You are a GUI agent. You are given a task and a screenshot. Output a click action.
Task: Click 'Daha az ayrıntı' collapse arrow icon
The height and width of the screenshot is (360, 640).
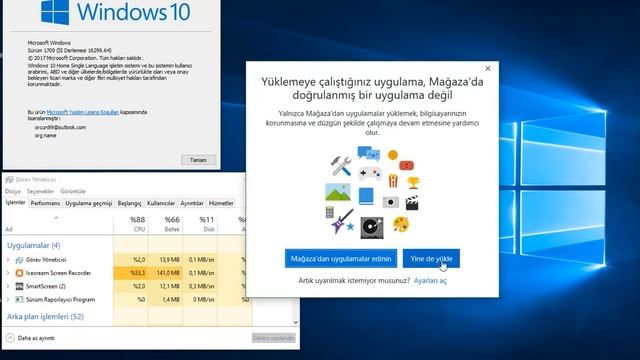pos(11,338)
